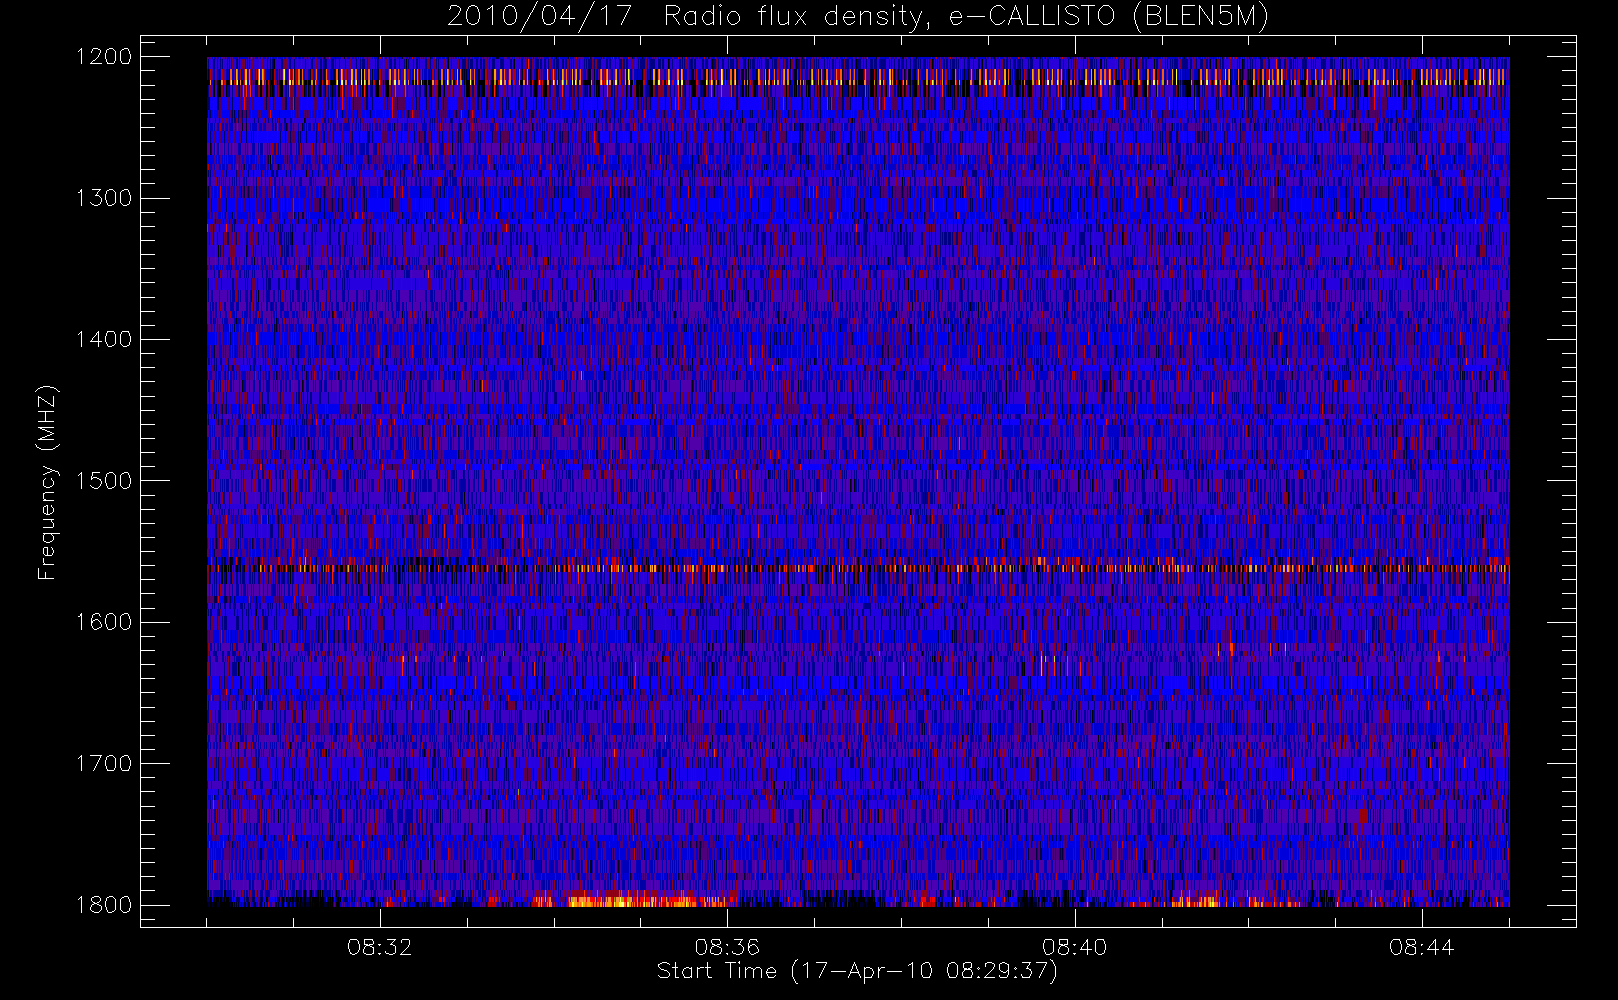1618x1000 pixels.
Task: Click the 08:32 time tick label
Action: point(380,947)
